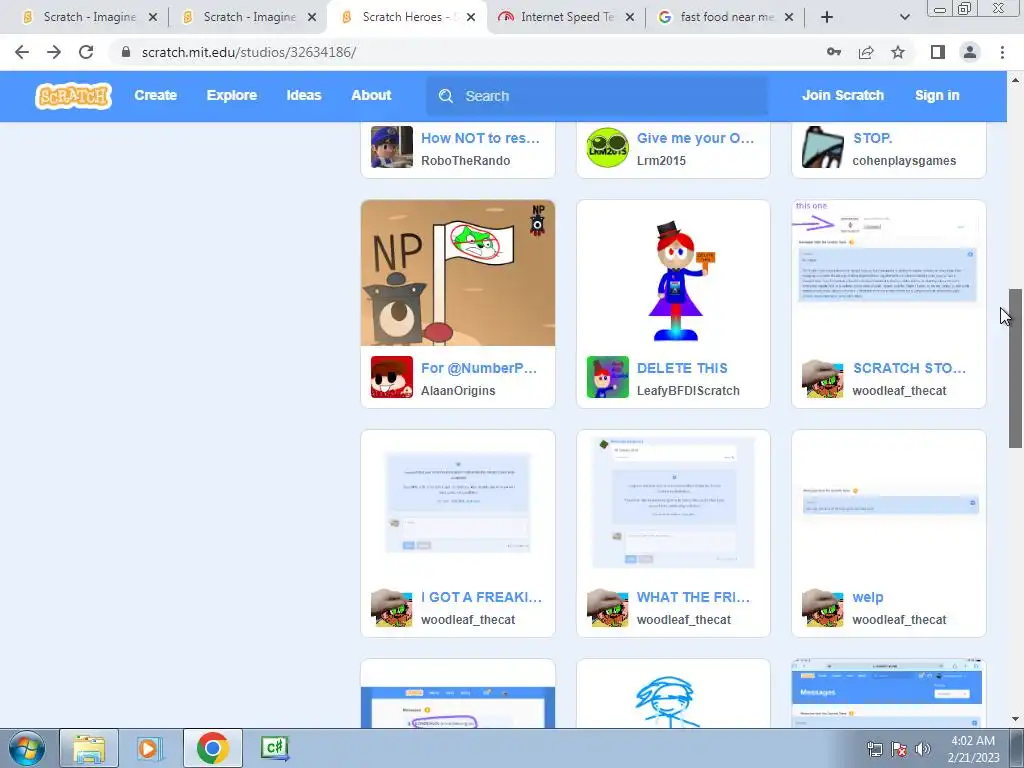This screenshot has height=768, width=1024.
Task: Open the Ideas menu item
Action: click(304, 95)
